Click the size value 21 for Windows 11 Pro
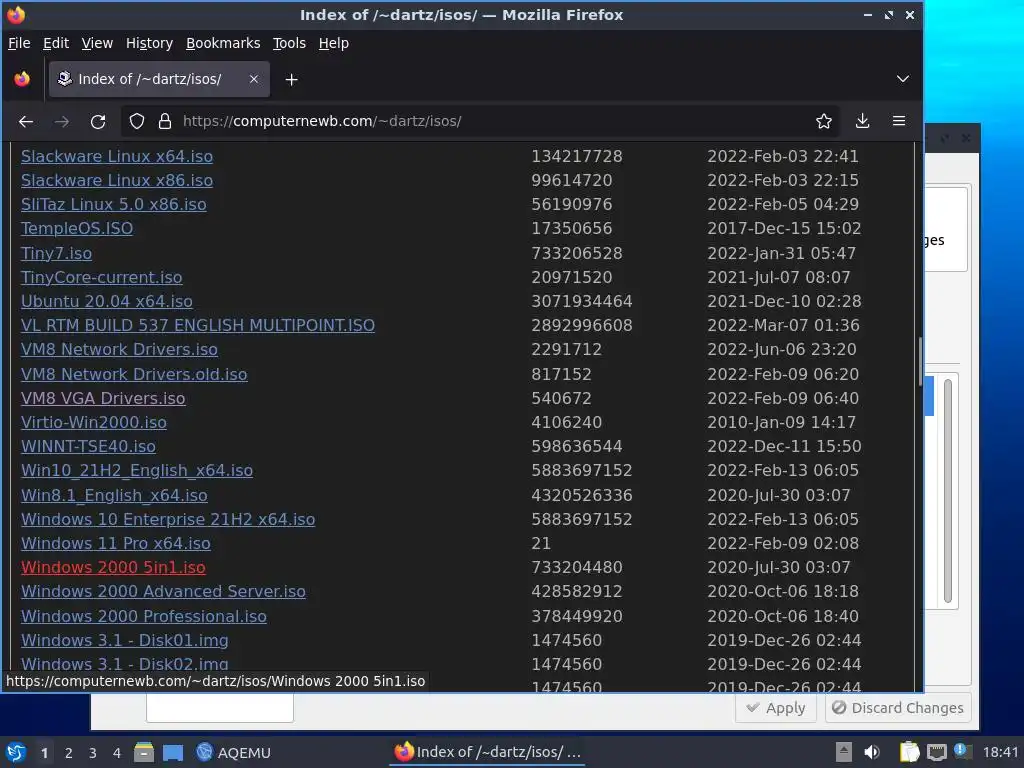This screenshot has width=1024, height=768. (541, 544)
